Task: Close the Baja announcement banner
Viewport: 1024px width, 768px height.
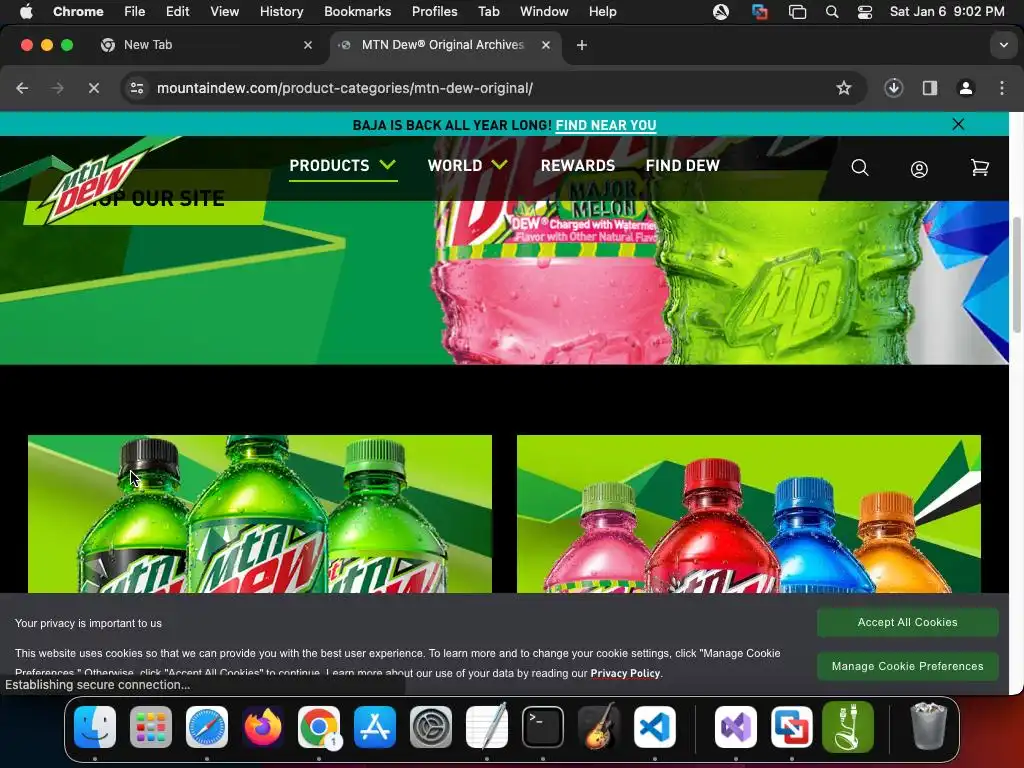Action: tap(958, 124)
